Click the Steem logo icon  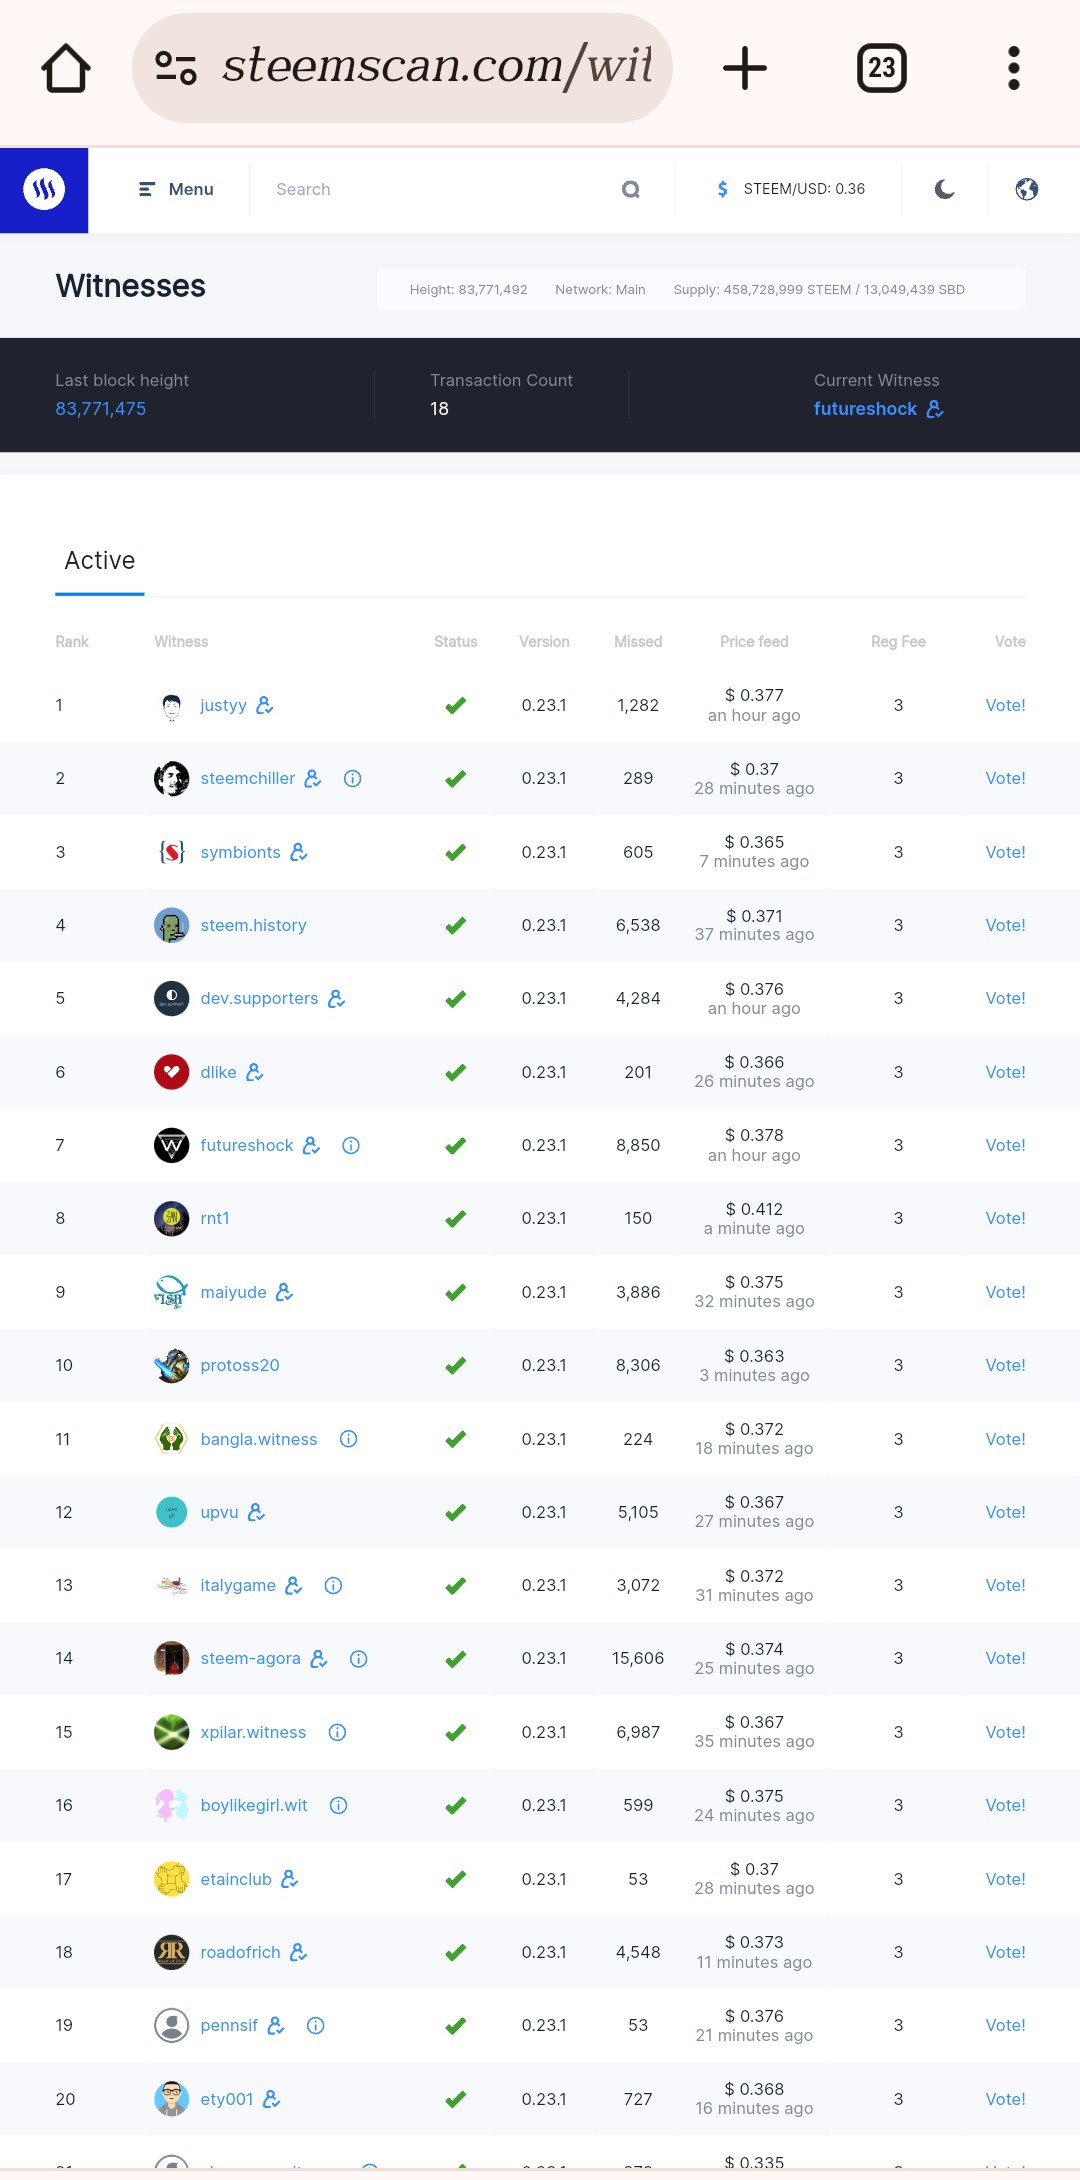point(44,190)
